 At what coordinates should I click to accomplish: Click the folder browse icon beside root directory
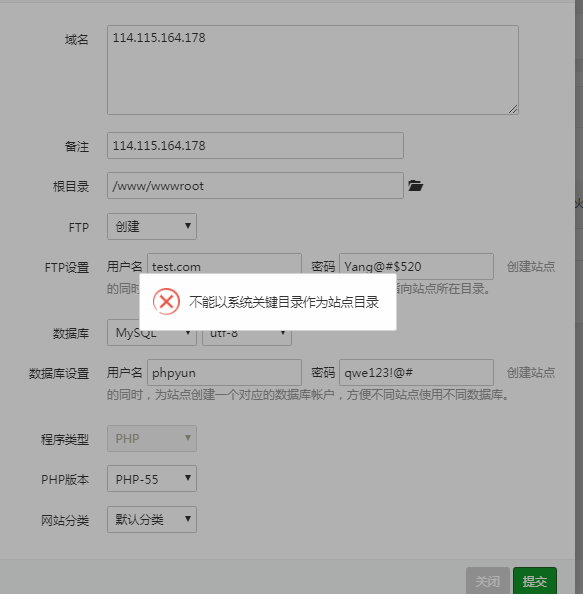tap(415, 186)
